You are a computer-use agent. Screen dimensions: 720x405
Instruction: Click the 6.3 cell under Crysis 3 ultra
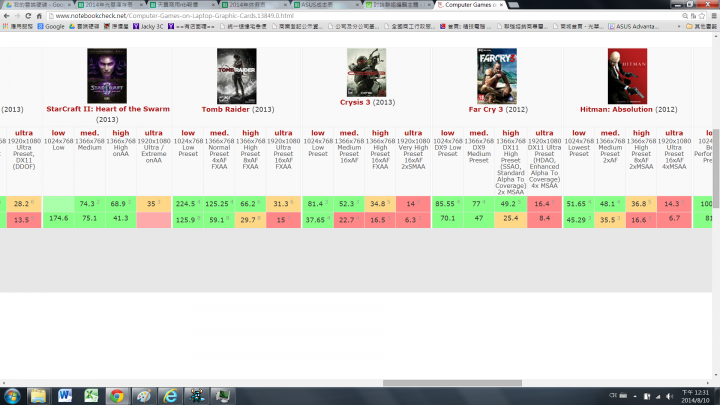coord(413,219)
